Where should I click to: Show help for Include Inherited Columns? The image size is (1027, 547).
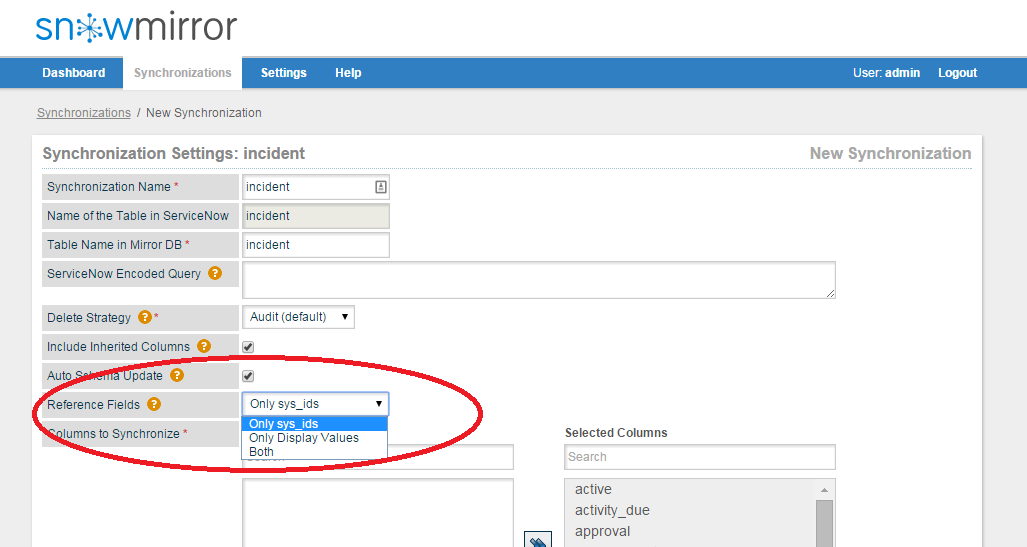pos(204,346)
